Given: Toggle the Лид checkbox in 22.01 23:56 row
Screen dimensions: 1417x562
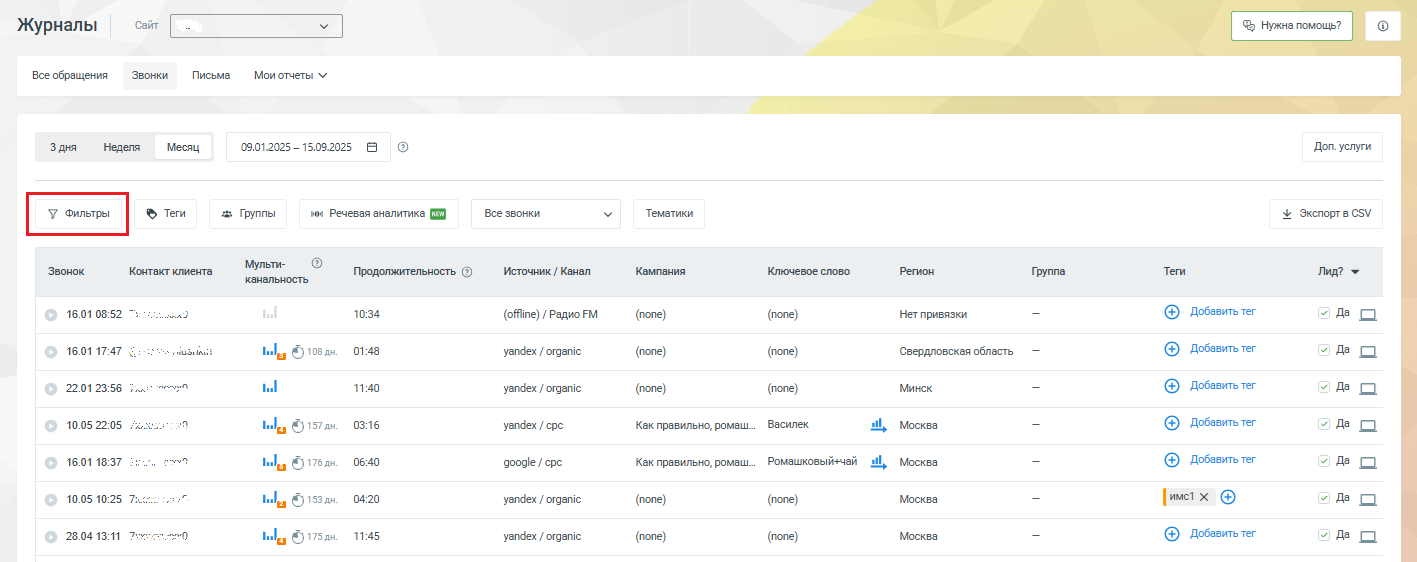Looking at the screenshot, I should pyautogui.click(x=1324, y=387).
